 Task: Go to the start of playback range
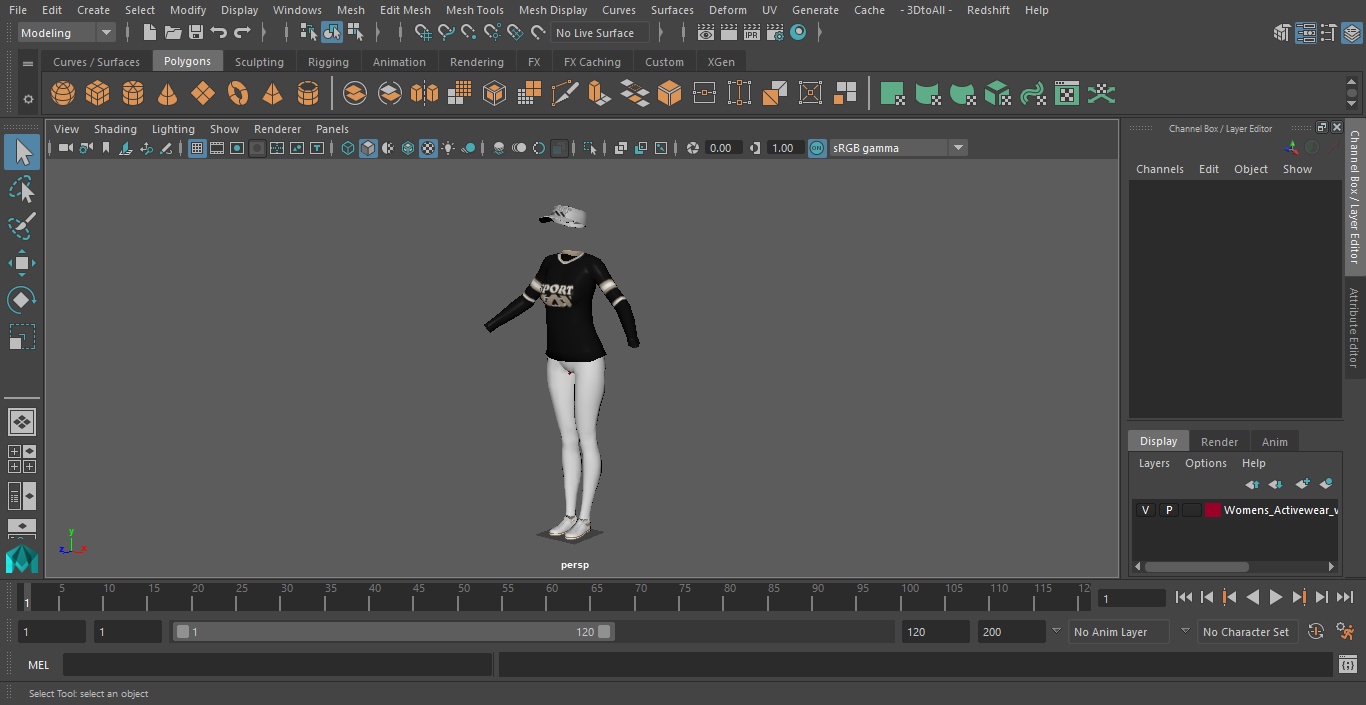click(x=1184, y=597)
